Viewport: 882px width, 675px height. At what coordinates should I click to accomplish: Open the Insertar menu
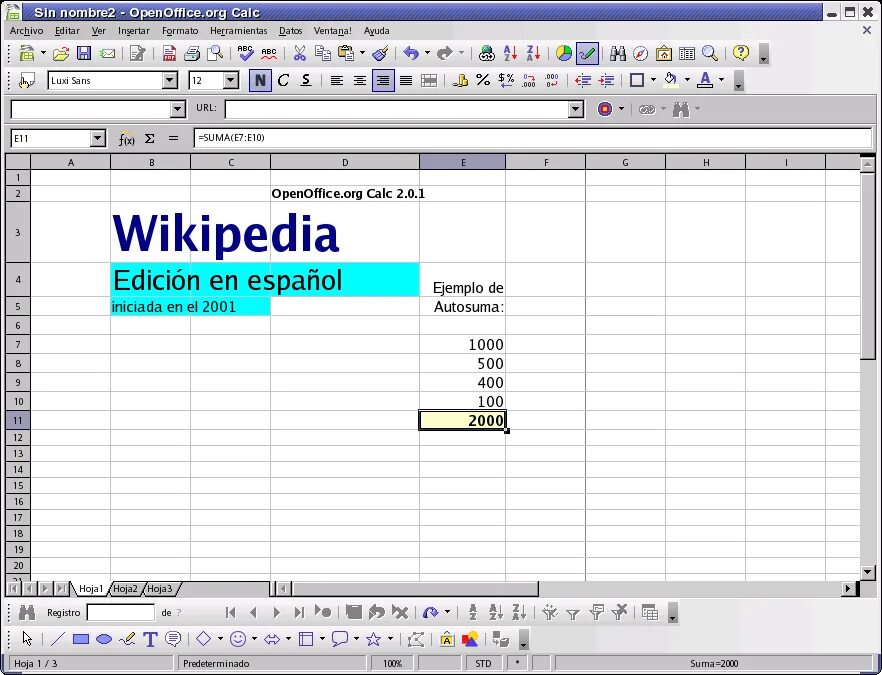point(134,31)
